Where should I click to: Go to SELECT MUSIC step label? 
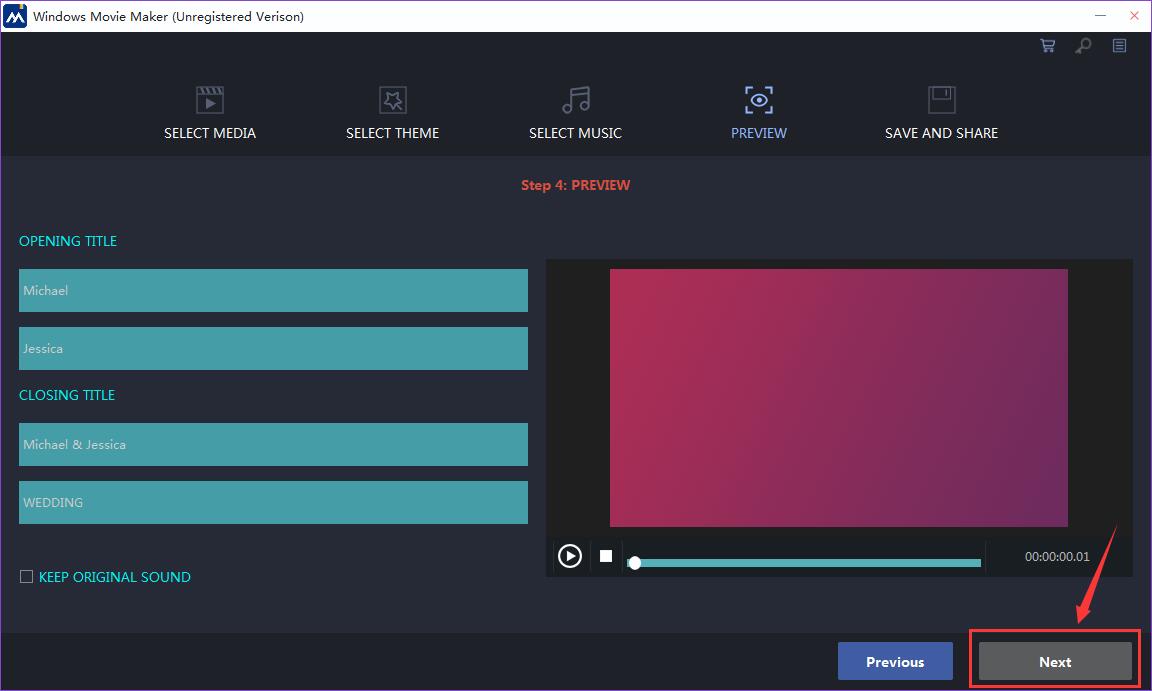tap(575, 133)
